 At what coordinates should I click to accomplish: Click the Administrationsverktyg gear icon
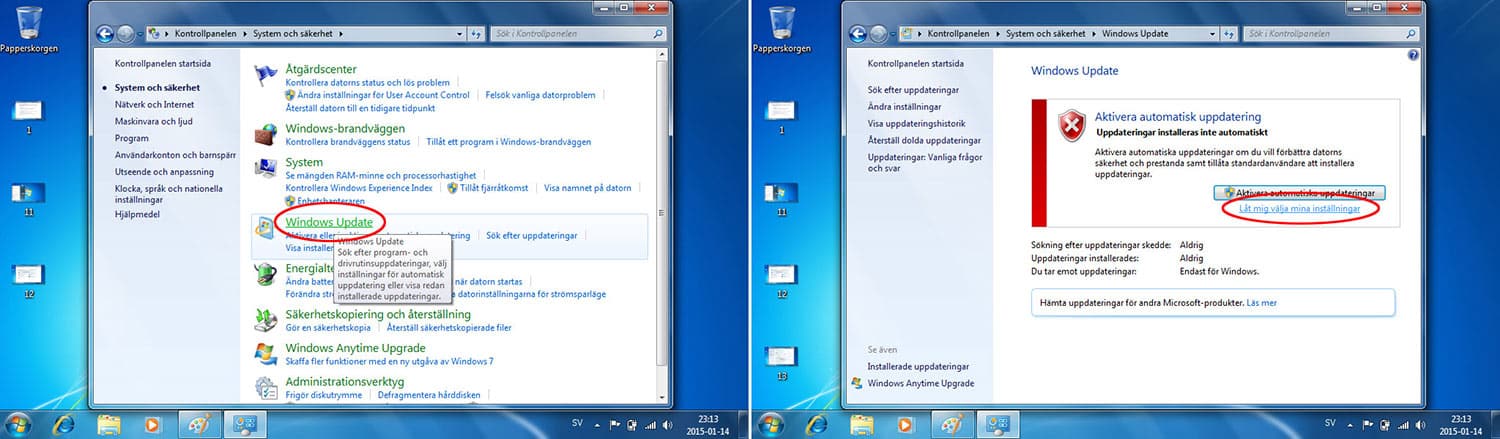coord(265,387)
